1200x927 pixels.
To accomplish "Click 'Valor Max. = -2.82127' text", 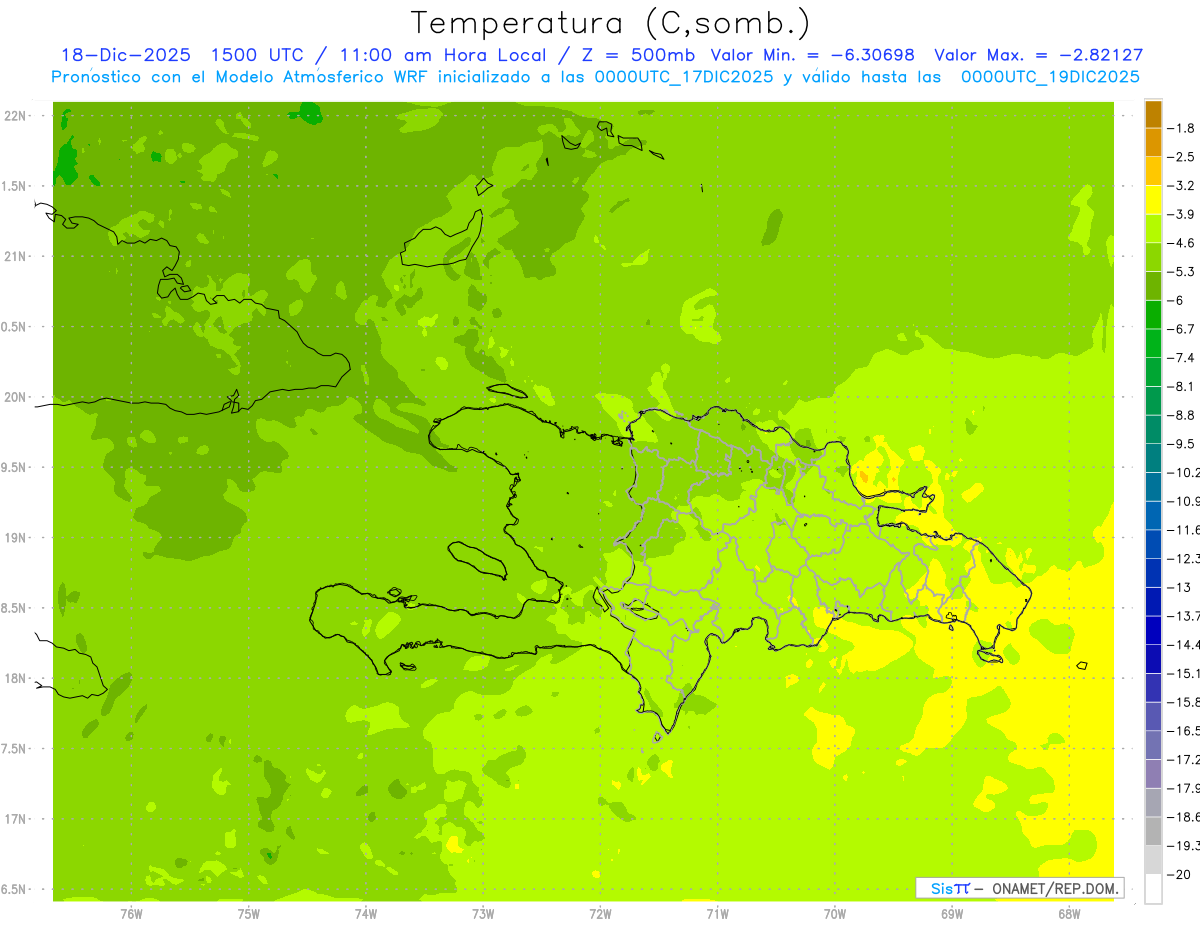I will click(x=1039, y=56).
